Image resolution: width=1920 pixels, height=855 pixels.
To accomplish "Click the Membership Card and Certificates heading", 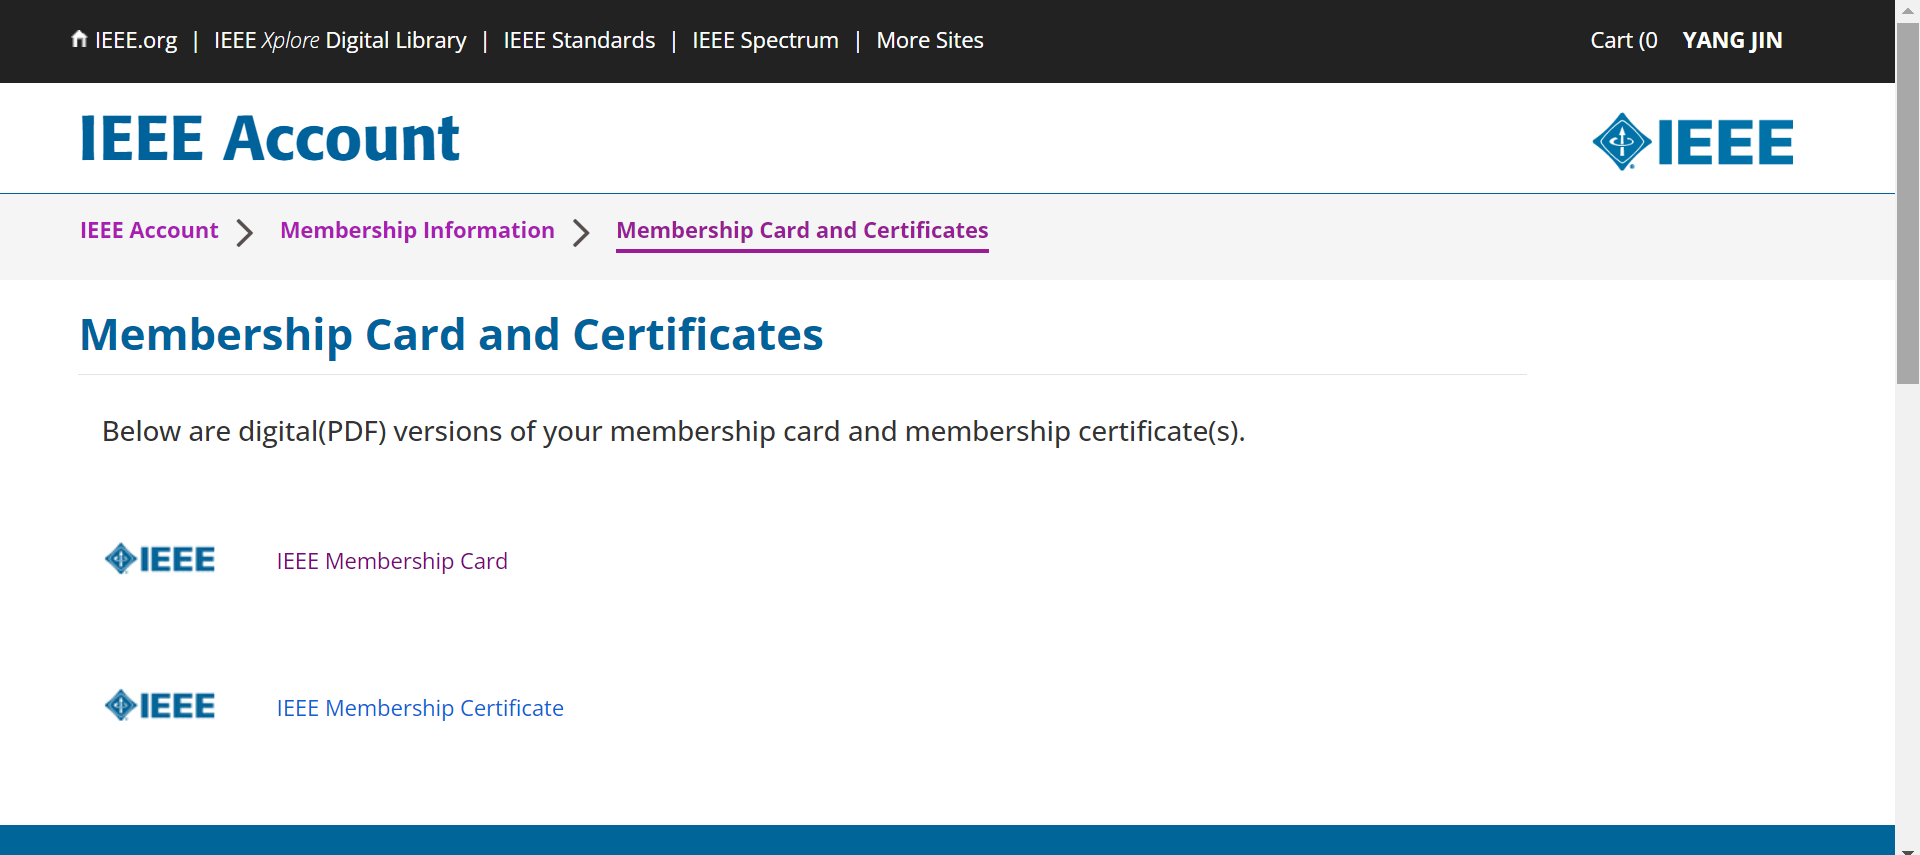I will (451, 334).
